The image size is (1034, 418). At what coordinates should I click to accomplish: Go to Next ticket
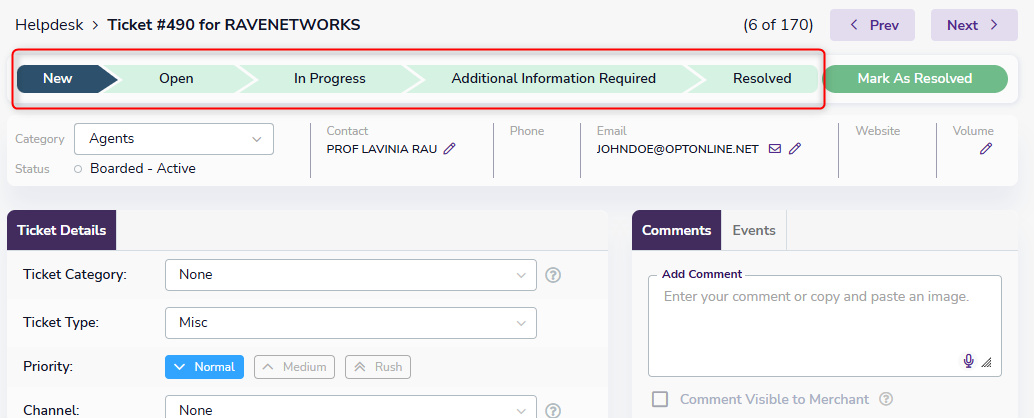[973, 25]
